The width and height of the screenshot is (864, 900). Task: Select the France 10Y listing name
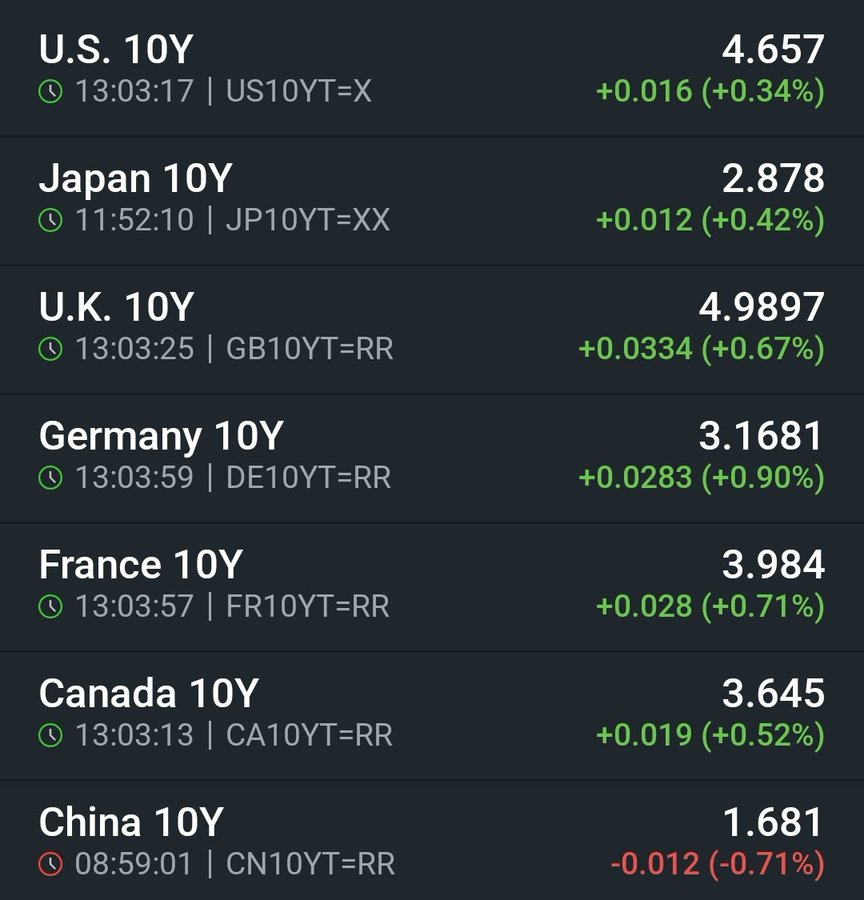tap(141, 564)
